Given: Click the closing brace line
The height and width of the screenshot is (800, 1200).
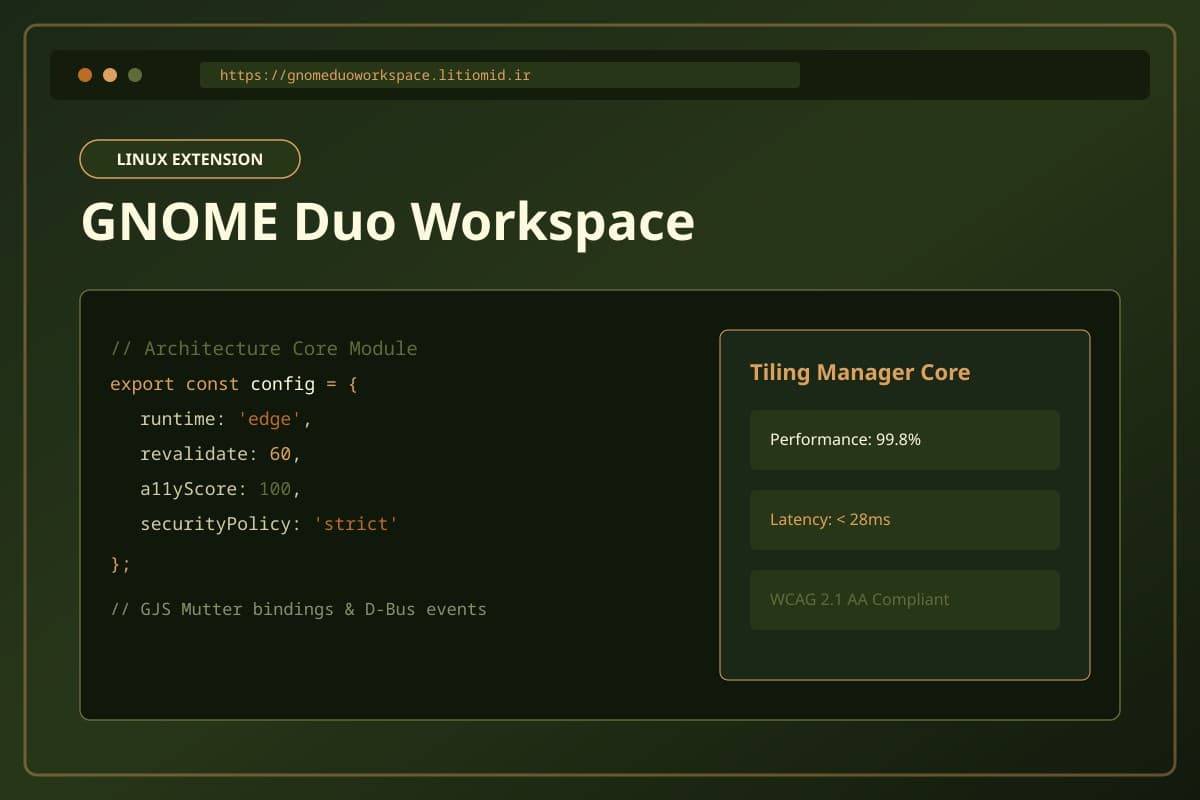Looking at the screenshot, I should (120, 564).
